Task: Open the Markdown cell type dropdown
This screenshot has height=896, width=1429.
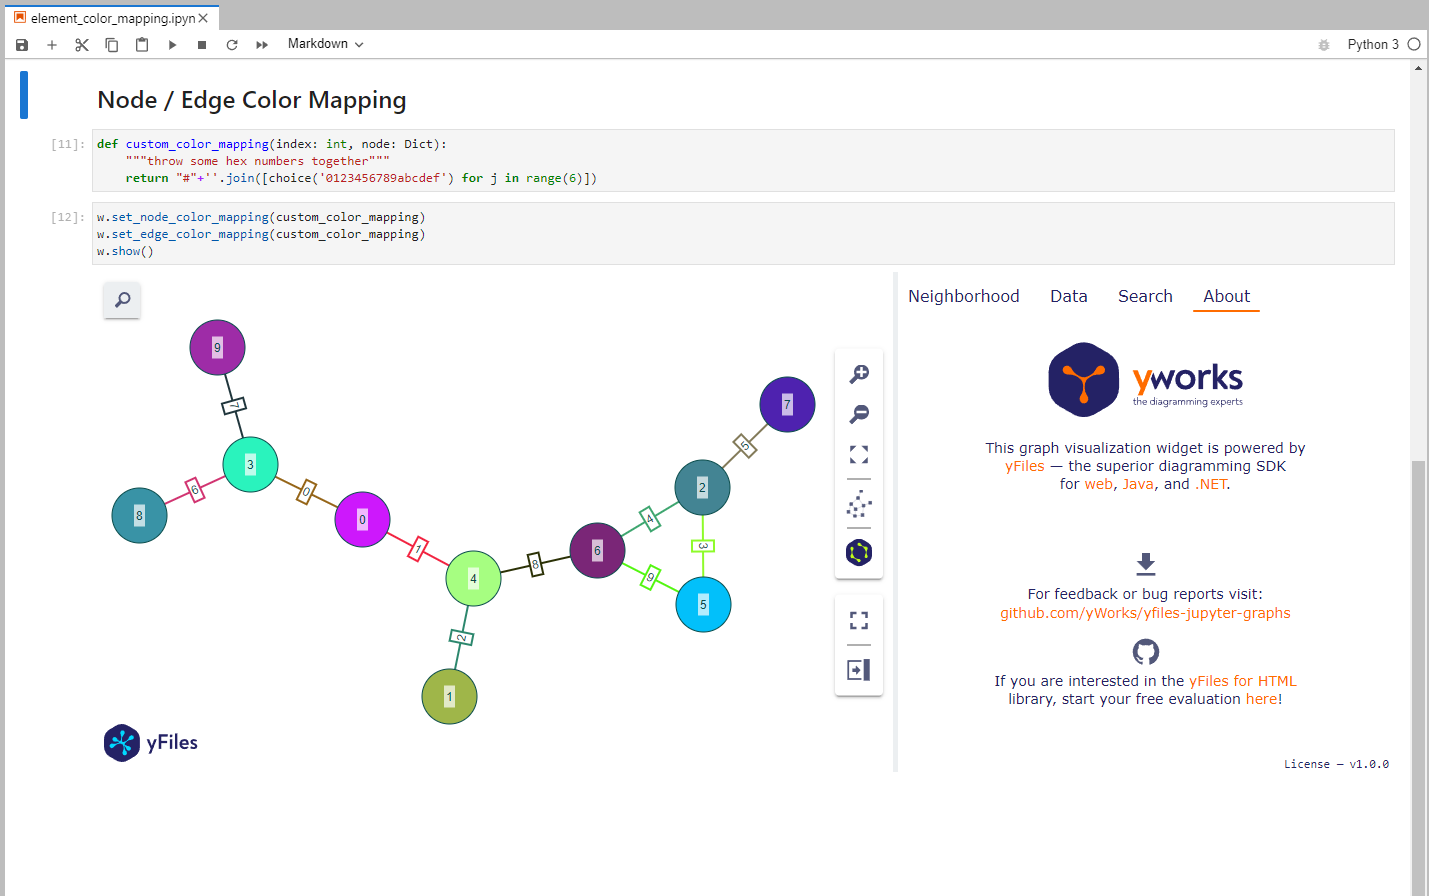Action: [324, 44]
